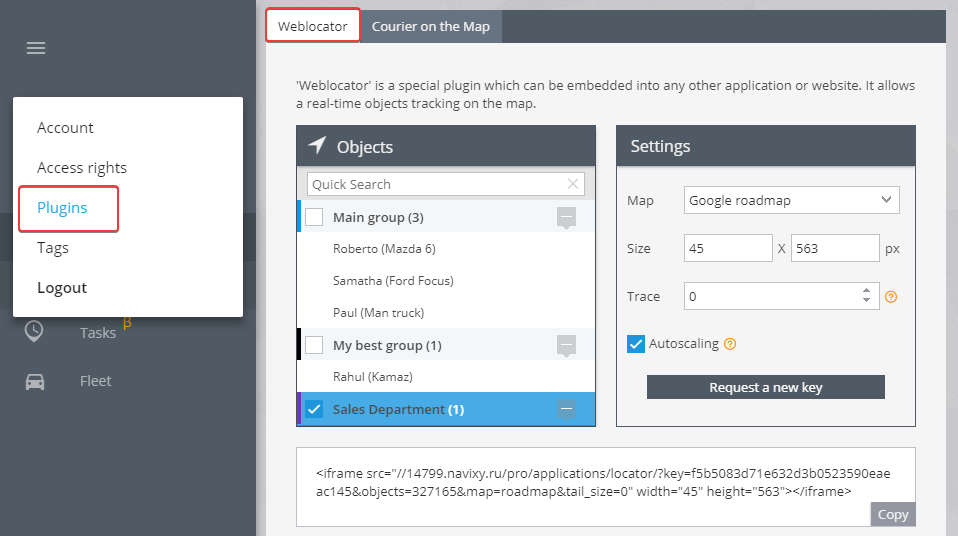Select Access rights from the menu
The height and width of the screenshot is (536, 958).
(x=82, y=167)
